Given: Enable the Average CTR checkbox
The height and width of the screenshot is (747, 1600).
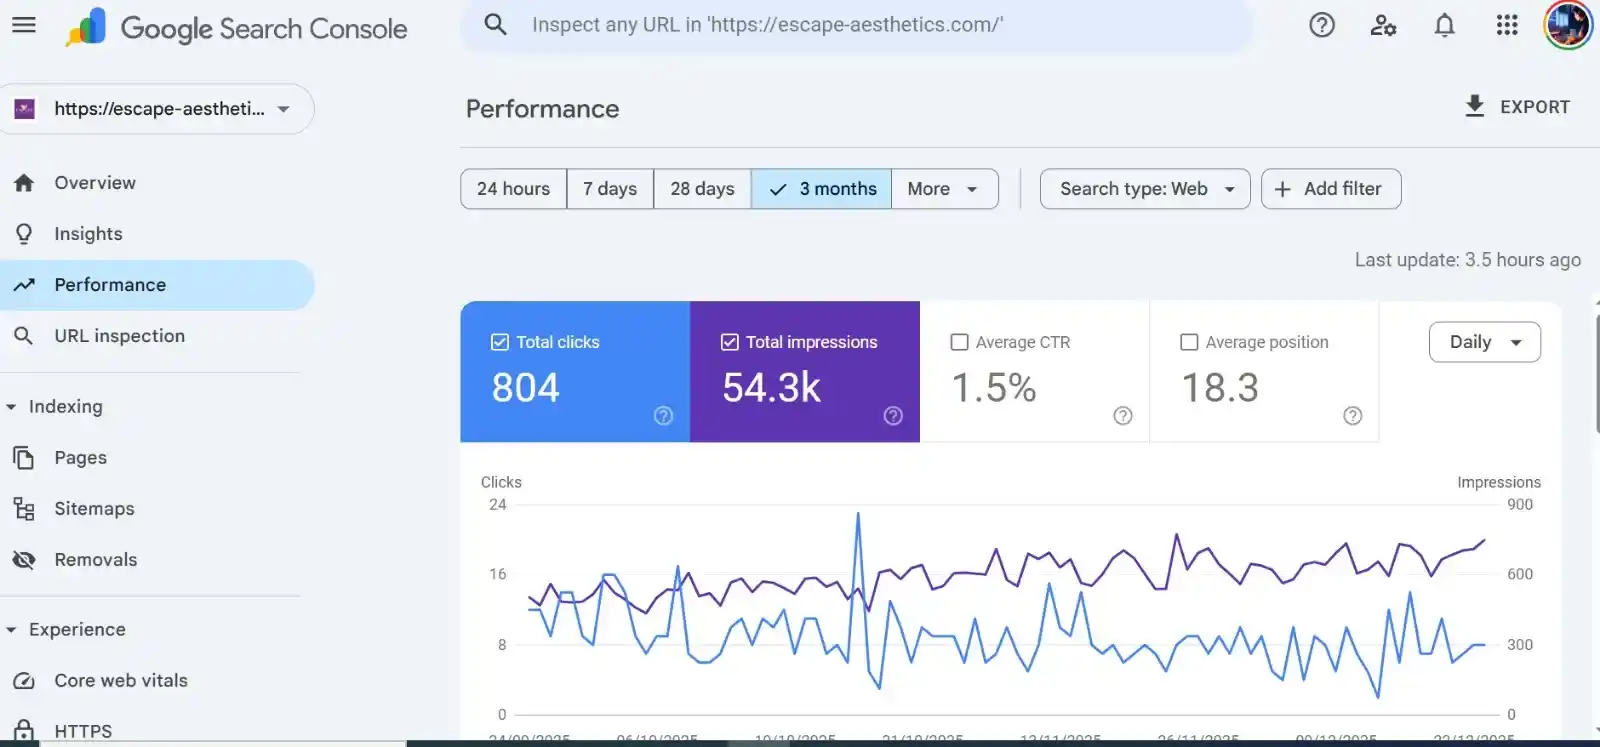Looking at the screenshot, I should point(959,342).
